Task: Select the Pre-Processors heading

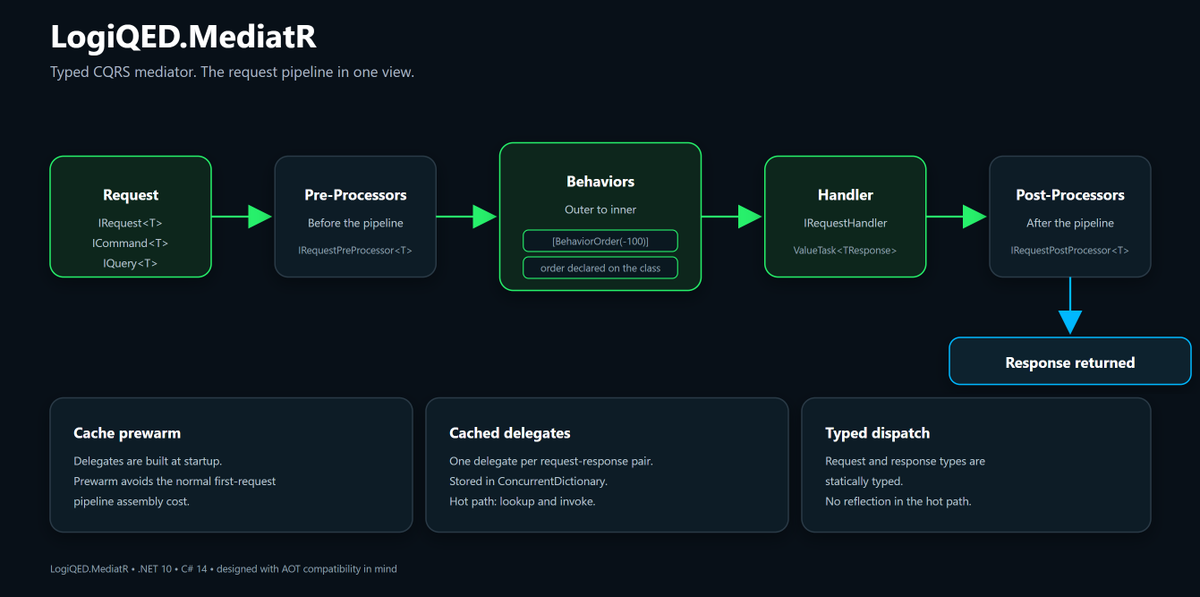Action: (x=355, y=195)
